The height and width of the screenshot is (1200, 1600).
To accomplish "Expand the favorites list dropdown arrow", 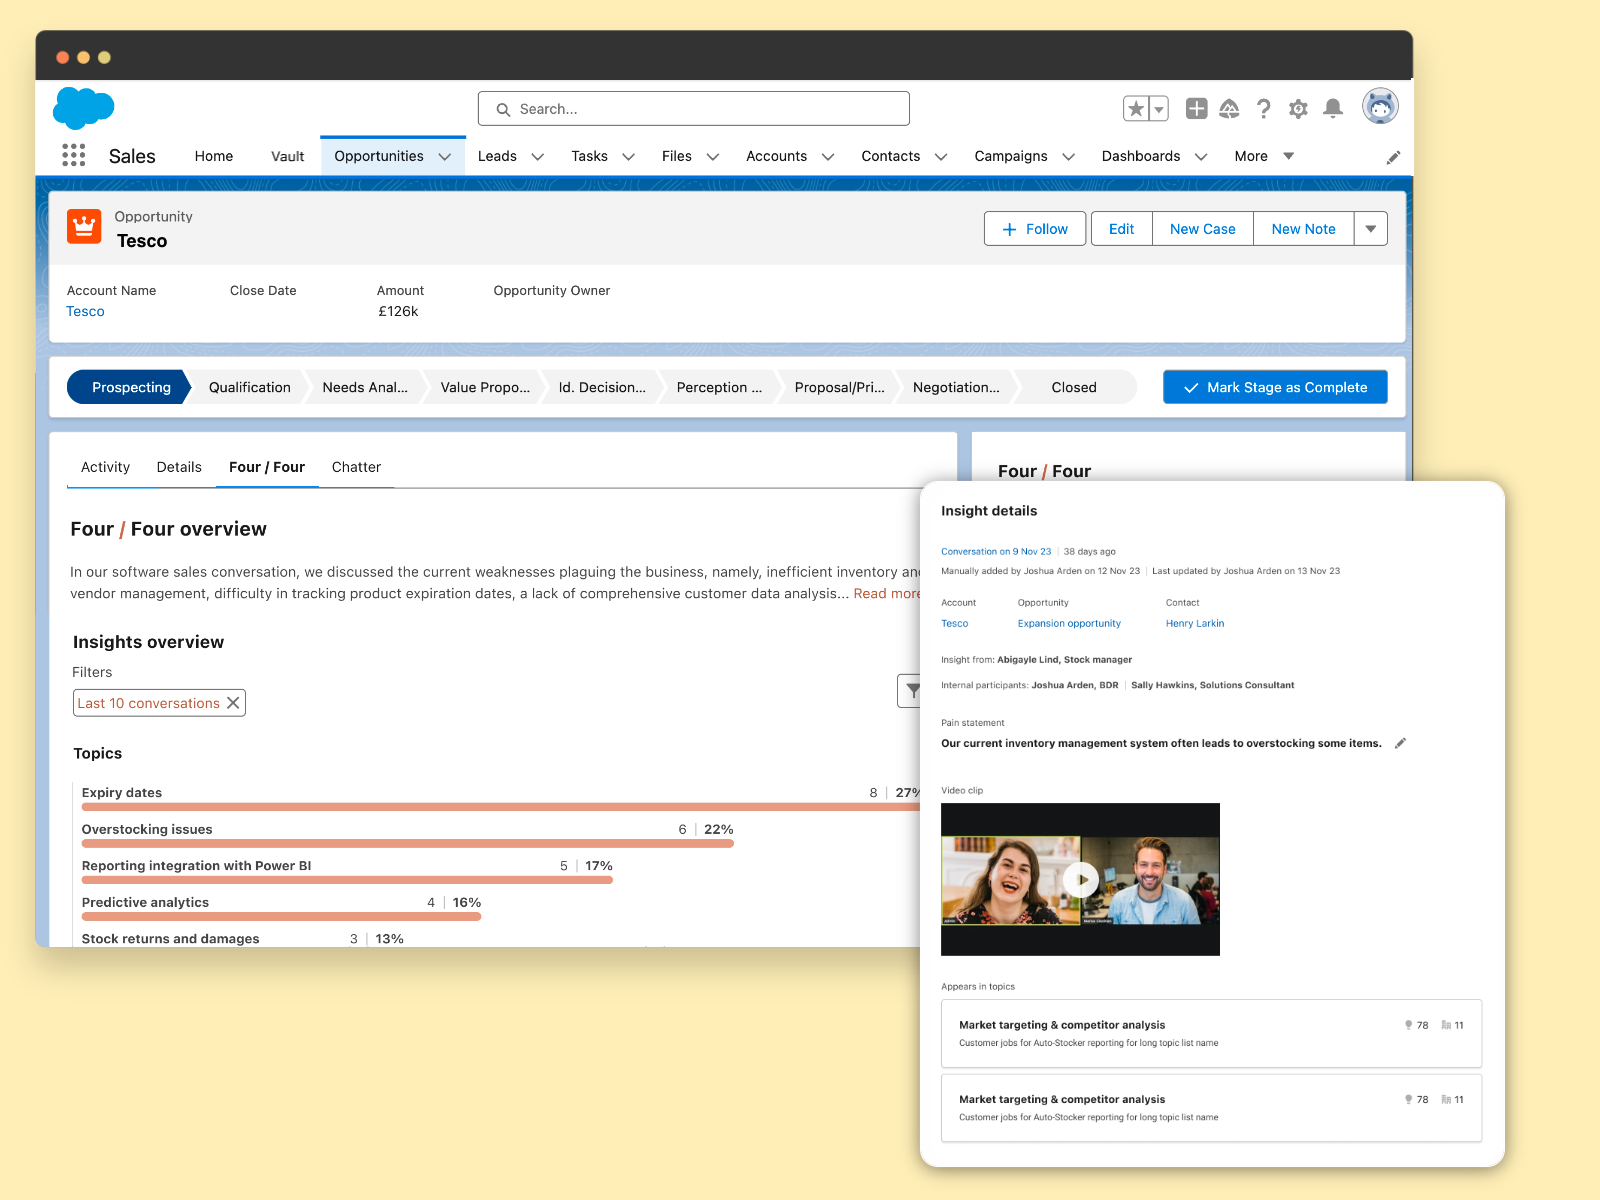I will click(1159, 108).
